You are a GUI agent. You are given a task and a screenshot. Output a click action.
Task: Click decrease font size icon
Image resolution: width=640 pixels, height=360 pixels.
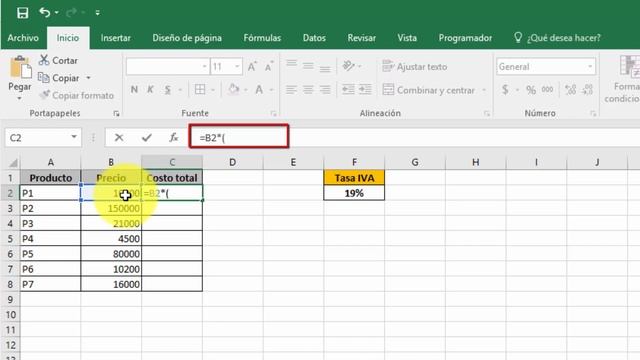(x=269, y=67)
